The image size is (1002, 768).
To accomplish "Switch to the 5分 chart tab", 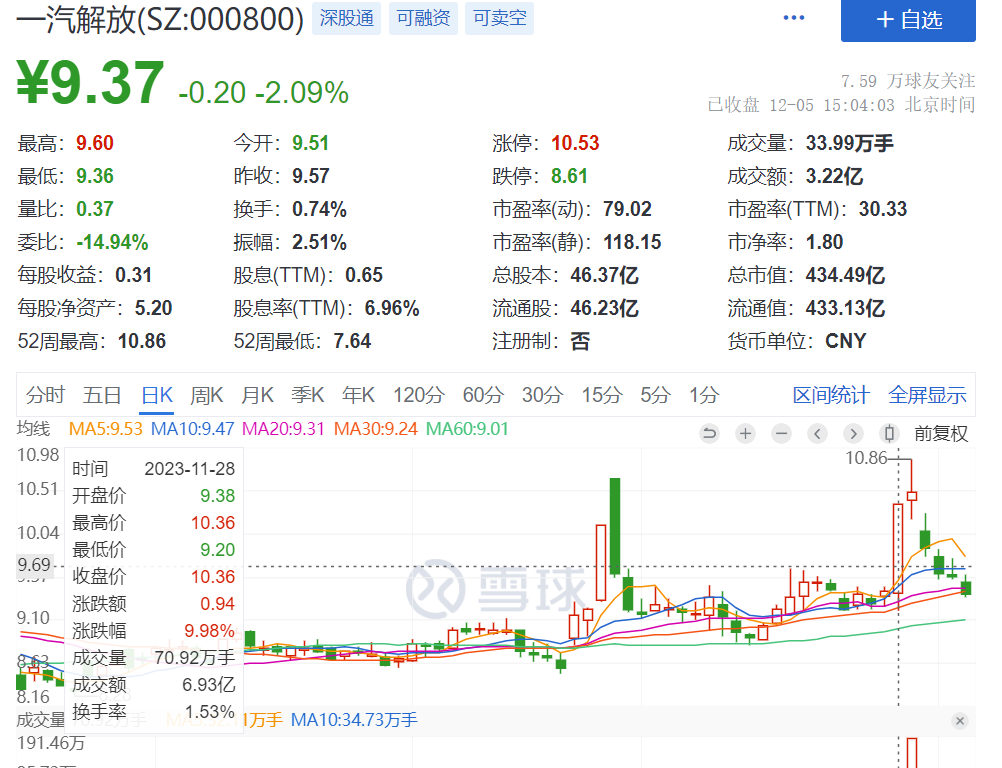I will pos(656,395).
